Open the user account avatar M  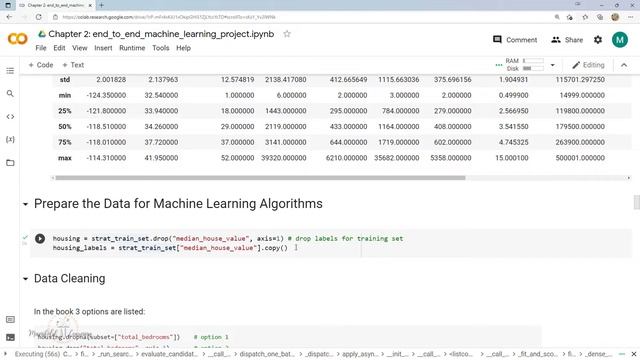tap(620, 40)
